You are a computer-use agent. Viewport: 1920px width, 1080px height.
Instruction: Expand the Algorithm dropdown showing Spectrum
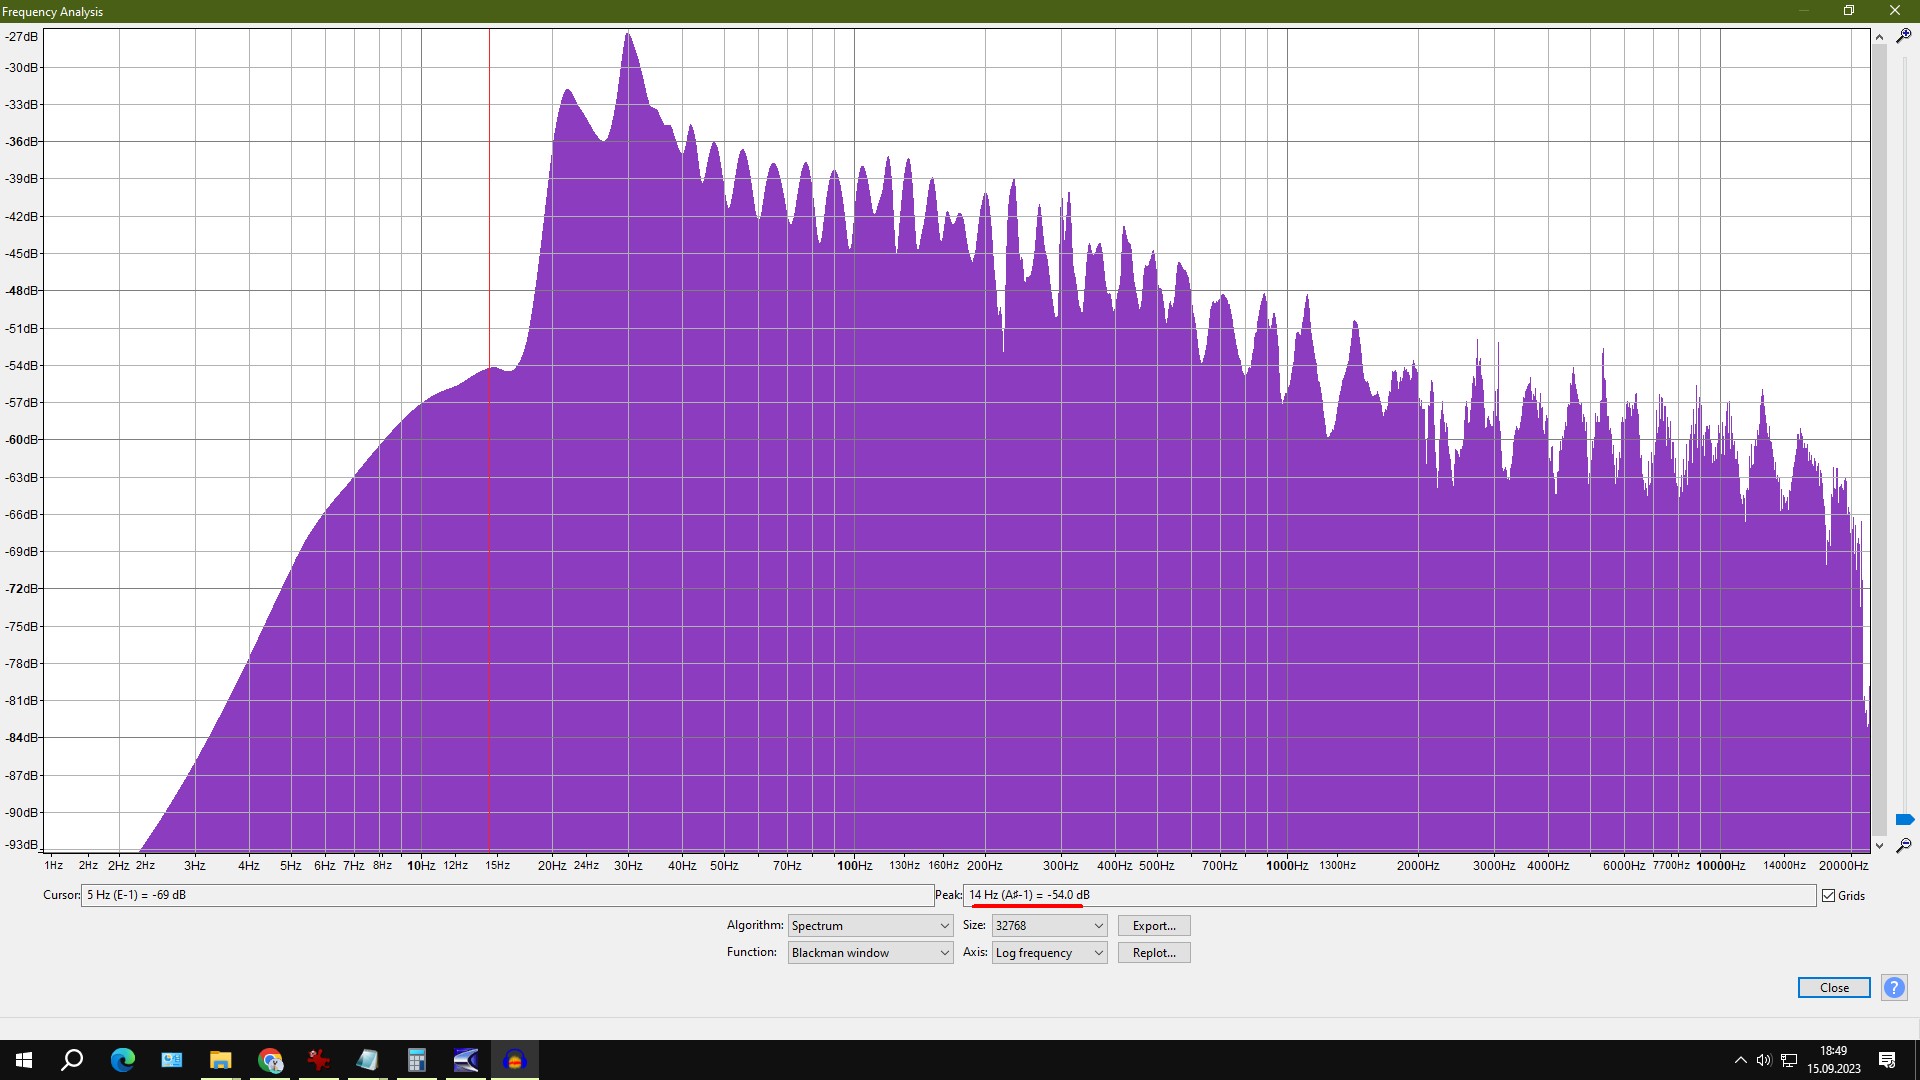pos(870,926)
